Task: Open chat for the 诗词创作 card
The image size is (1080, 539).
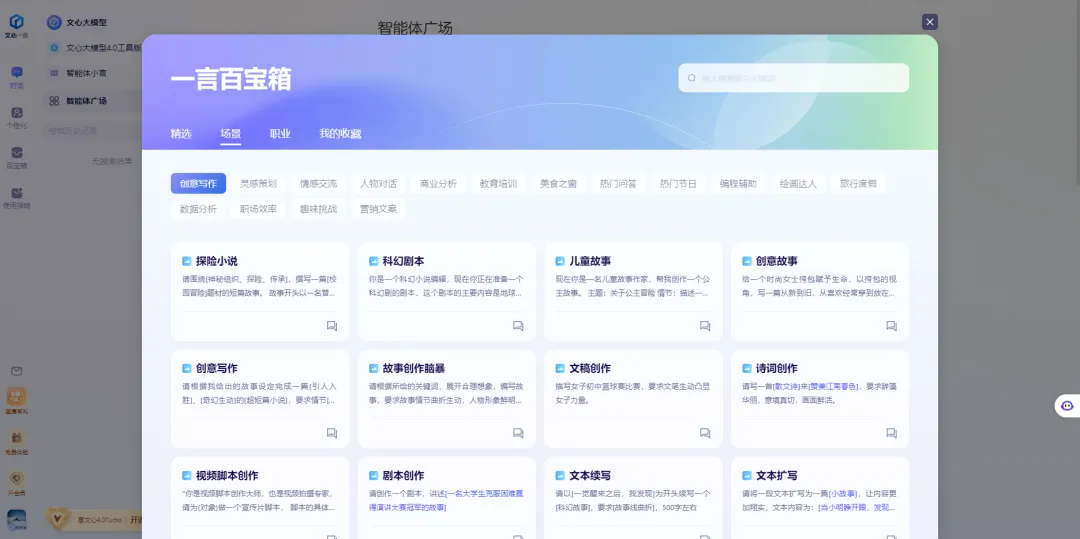Action: click(891, 433)
